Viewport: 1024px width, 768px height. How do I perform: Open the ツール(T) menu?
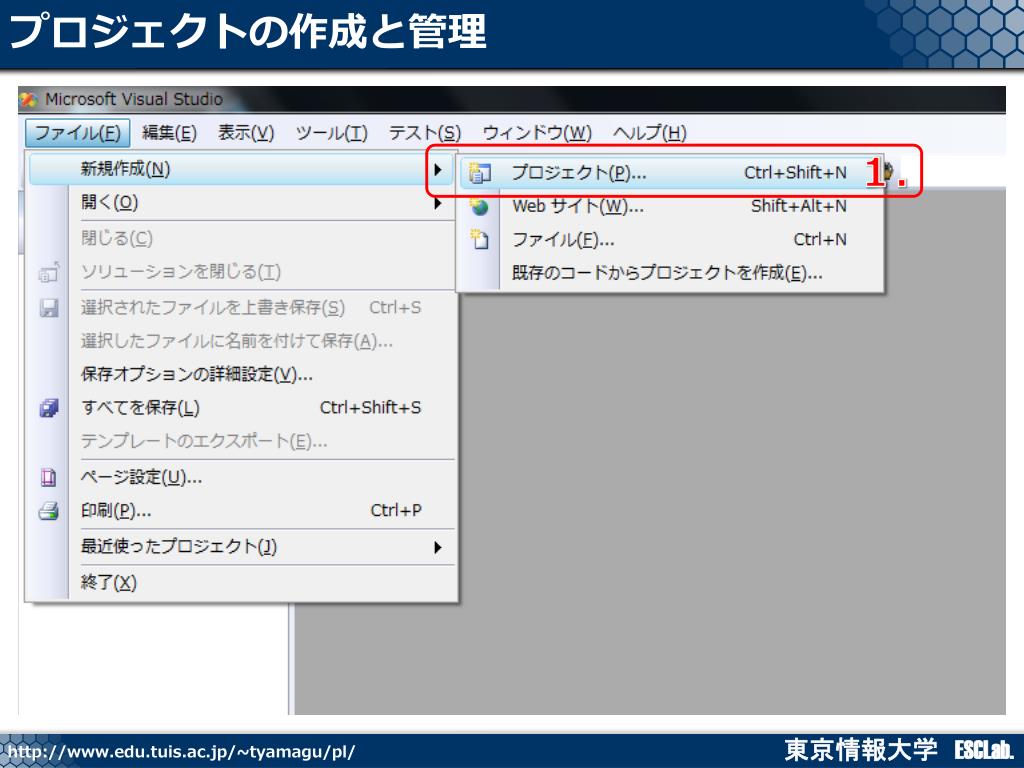tap(332, 133)
